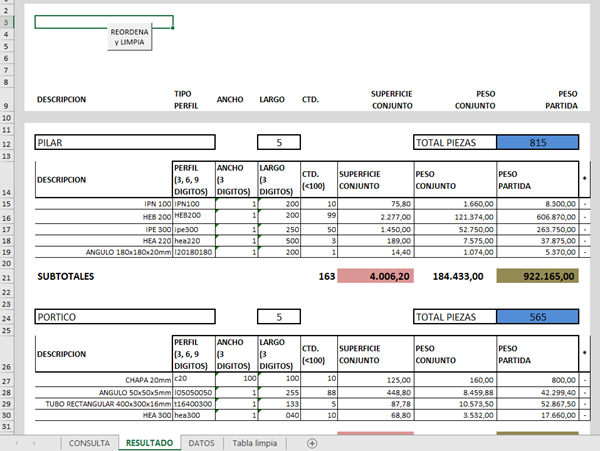This screenshot has width=600, height=451.
Task: Select the value 8.300,00 in IPN 100 row
Action: pyautogui.click(x=538, y=204)
